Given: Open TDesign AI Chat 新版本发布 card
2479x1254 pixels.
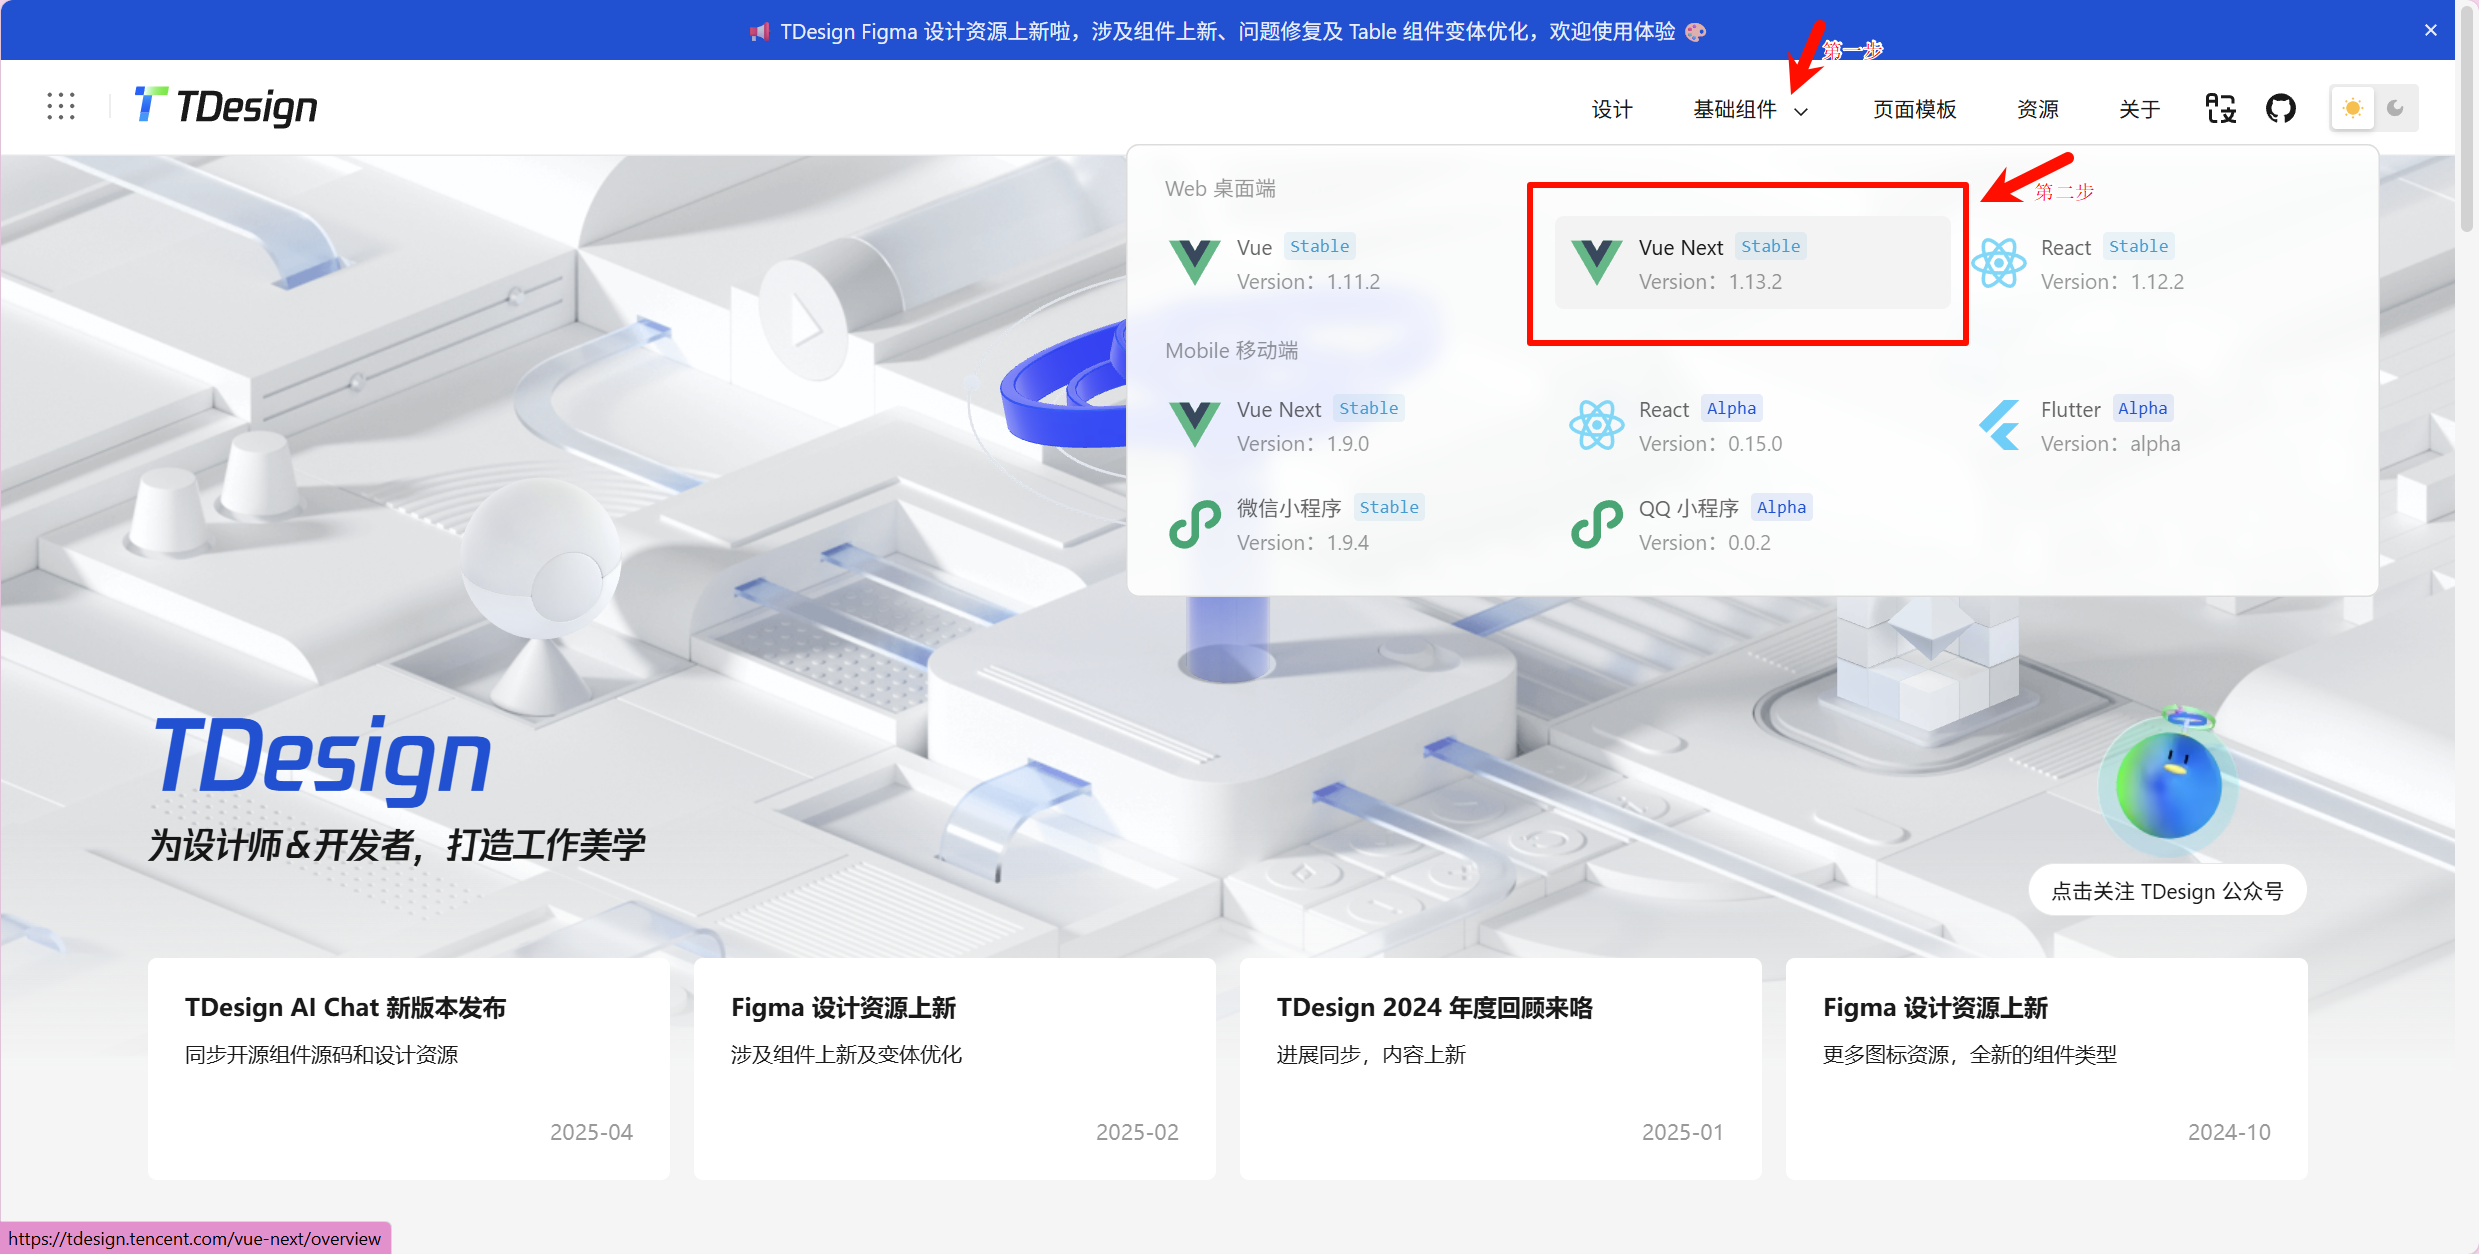Looking at the screenshot, I should 408,1067.
